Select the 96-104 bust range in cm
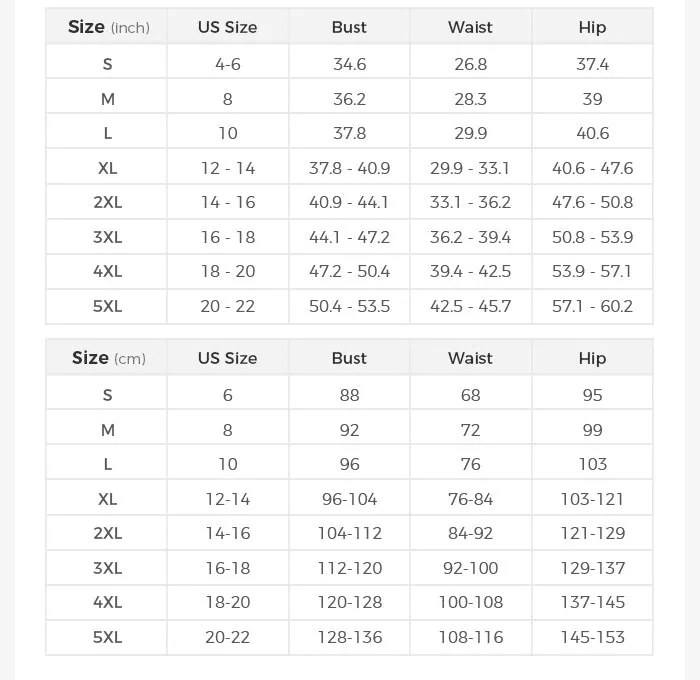 pyautogui.click(x=349, y=499)
